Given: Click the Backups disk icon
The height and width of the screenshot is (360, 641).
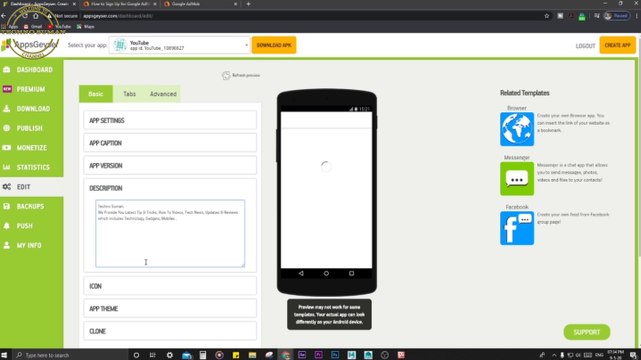Looking at the screenshot, I should pos(7,206).
